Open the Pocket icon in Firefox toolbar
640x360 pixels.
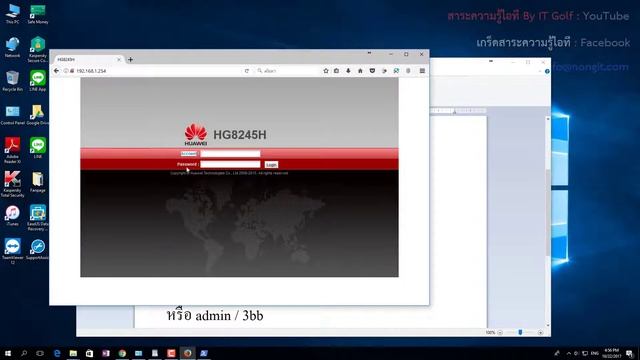tap(372, 71)
